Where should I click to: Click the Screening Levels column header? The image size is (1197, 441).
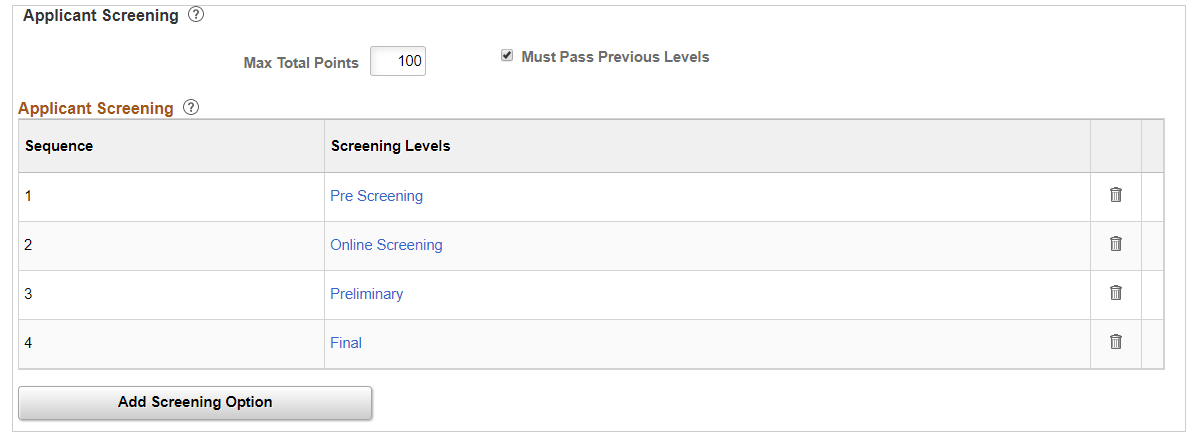(390, 146)
